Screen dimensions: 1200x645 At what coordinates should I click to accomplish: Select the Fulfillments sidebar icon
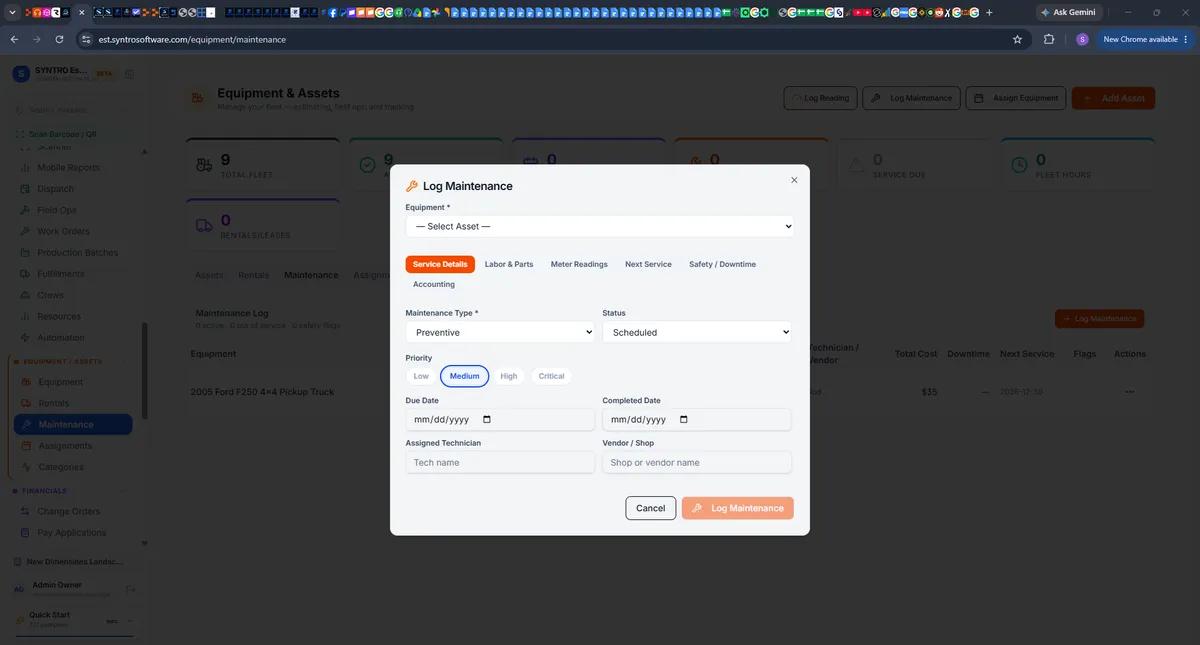click(26, 274)
